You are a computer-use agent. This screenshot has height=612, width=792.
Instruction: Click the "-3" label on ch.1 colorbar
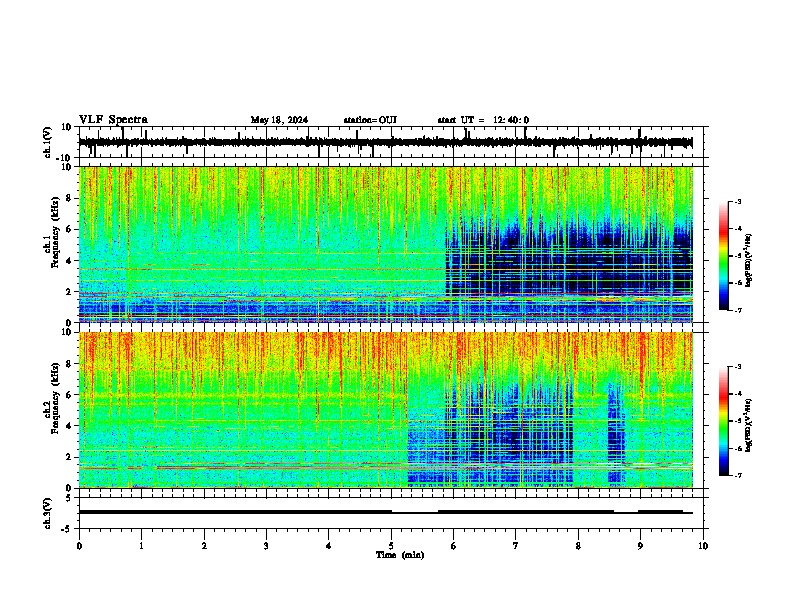click(738, 202)
